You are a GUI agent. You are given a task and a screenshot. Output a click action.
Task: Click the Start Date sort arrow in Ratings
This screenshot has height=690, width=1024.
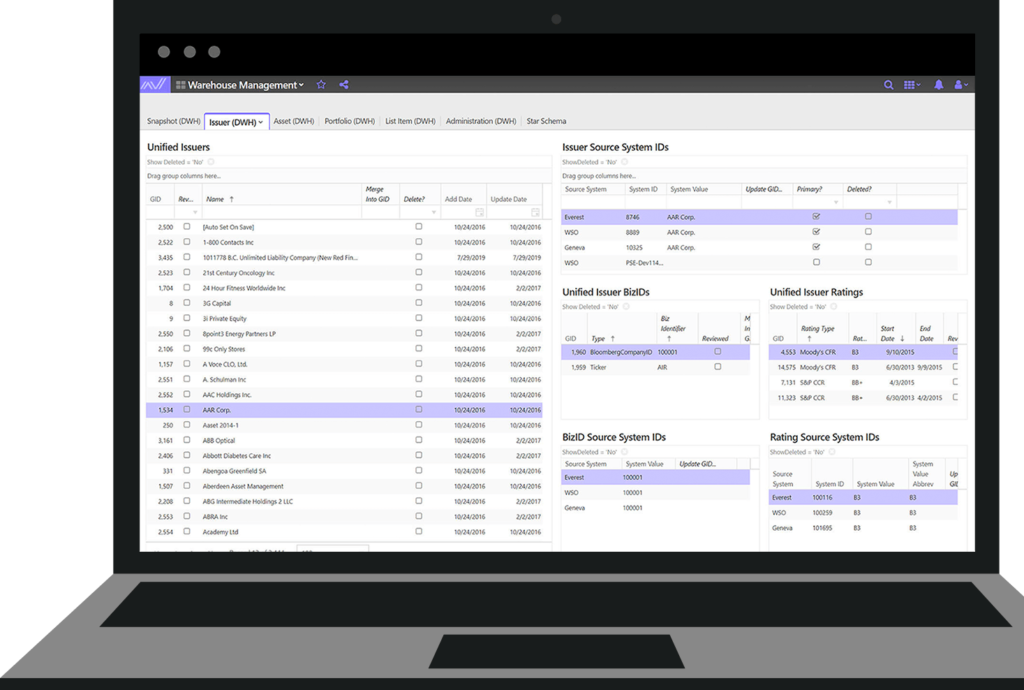click(902, 339)
